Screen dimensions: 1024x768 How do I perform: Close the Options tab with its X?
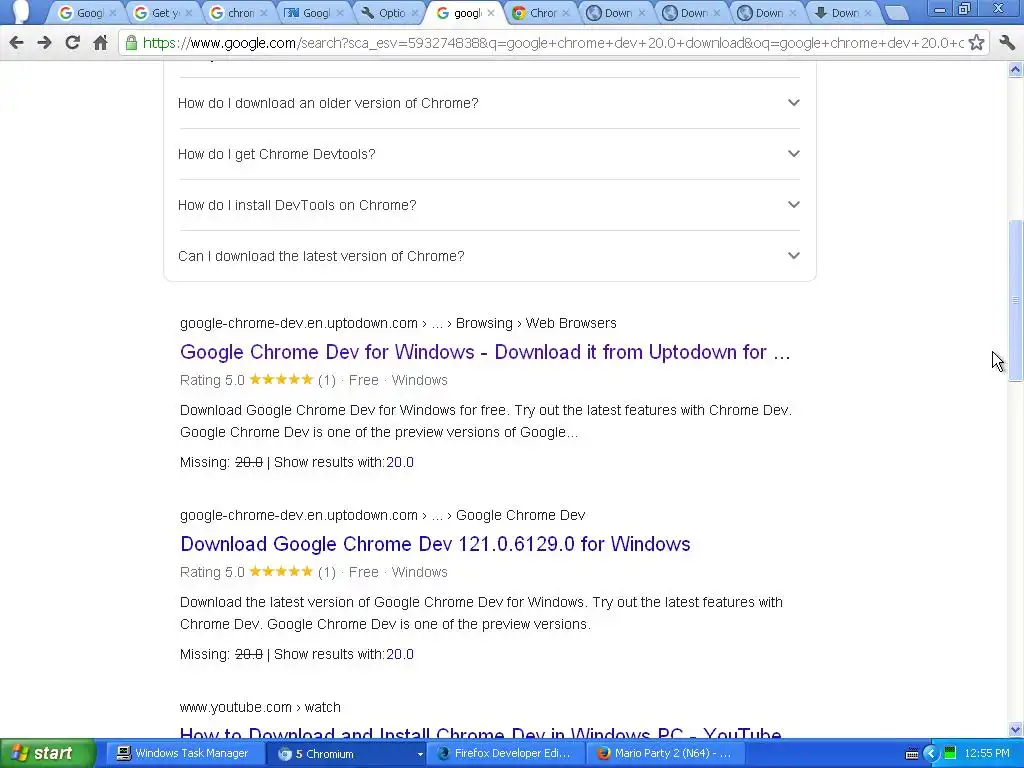pyautogui.click(x=415, y=13)
